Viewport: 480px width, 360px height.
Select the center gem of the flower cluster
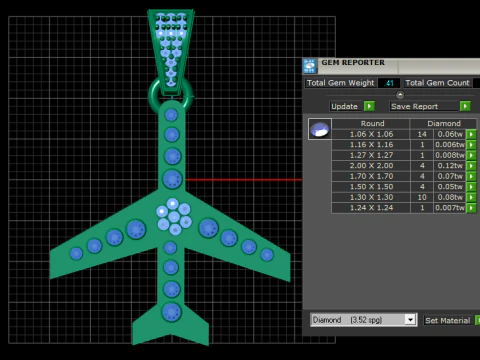tap(174, 217)
